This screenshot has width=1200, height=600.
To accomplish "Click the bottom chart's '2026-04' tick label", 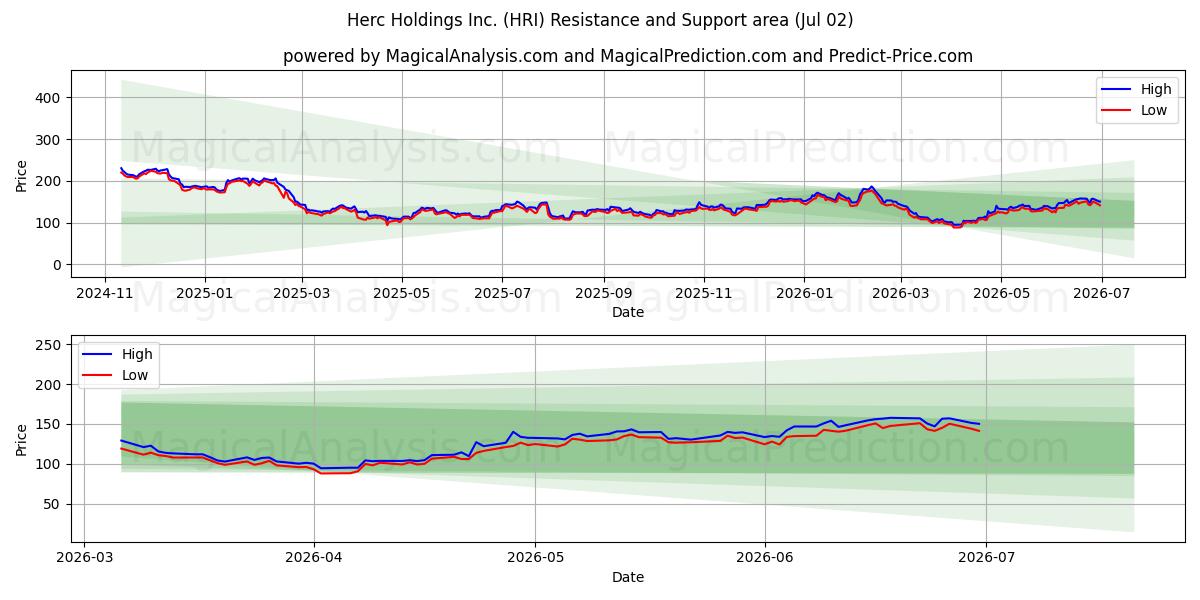I will [314, 559].
